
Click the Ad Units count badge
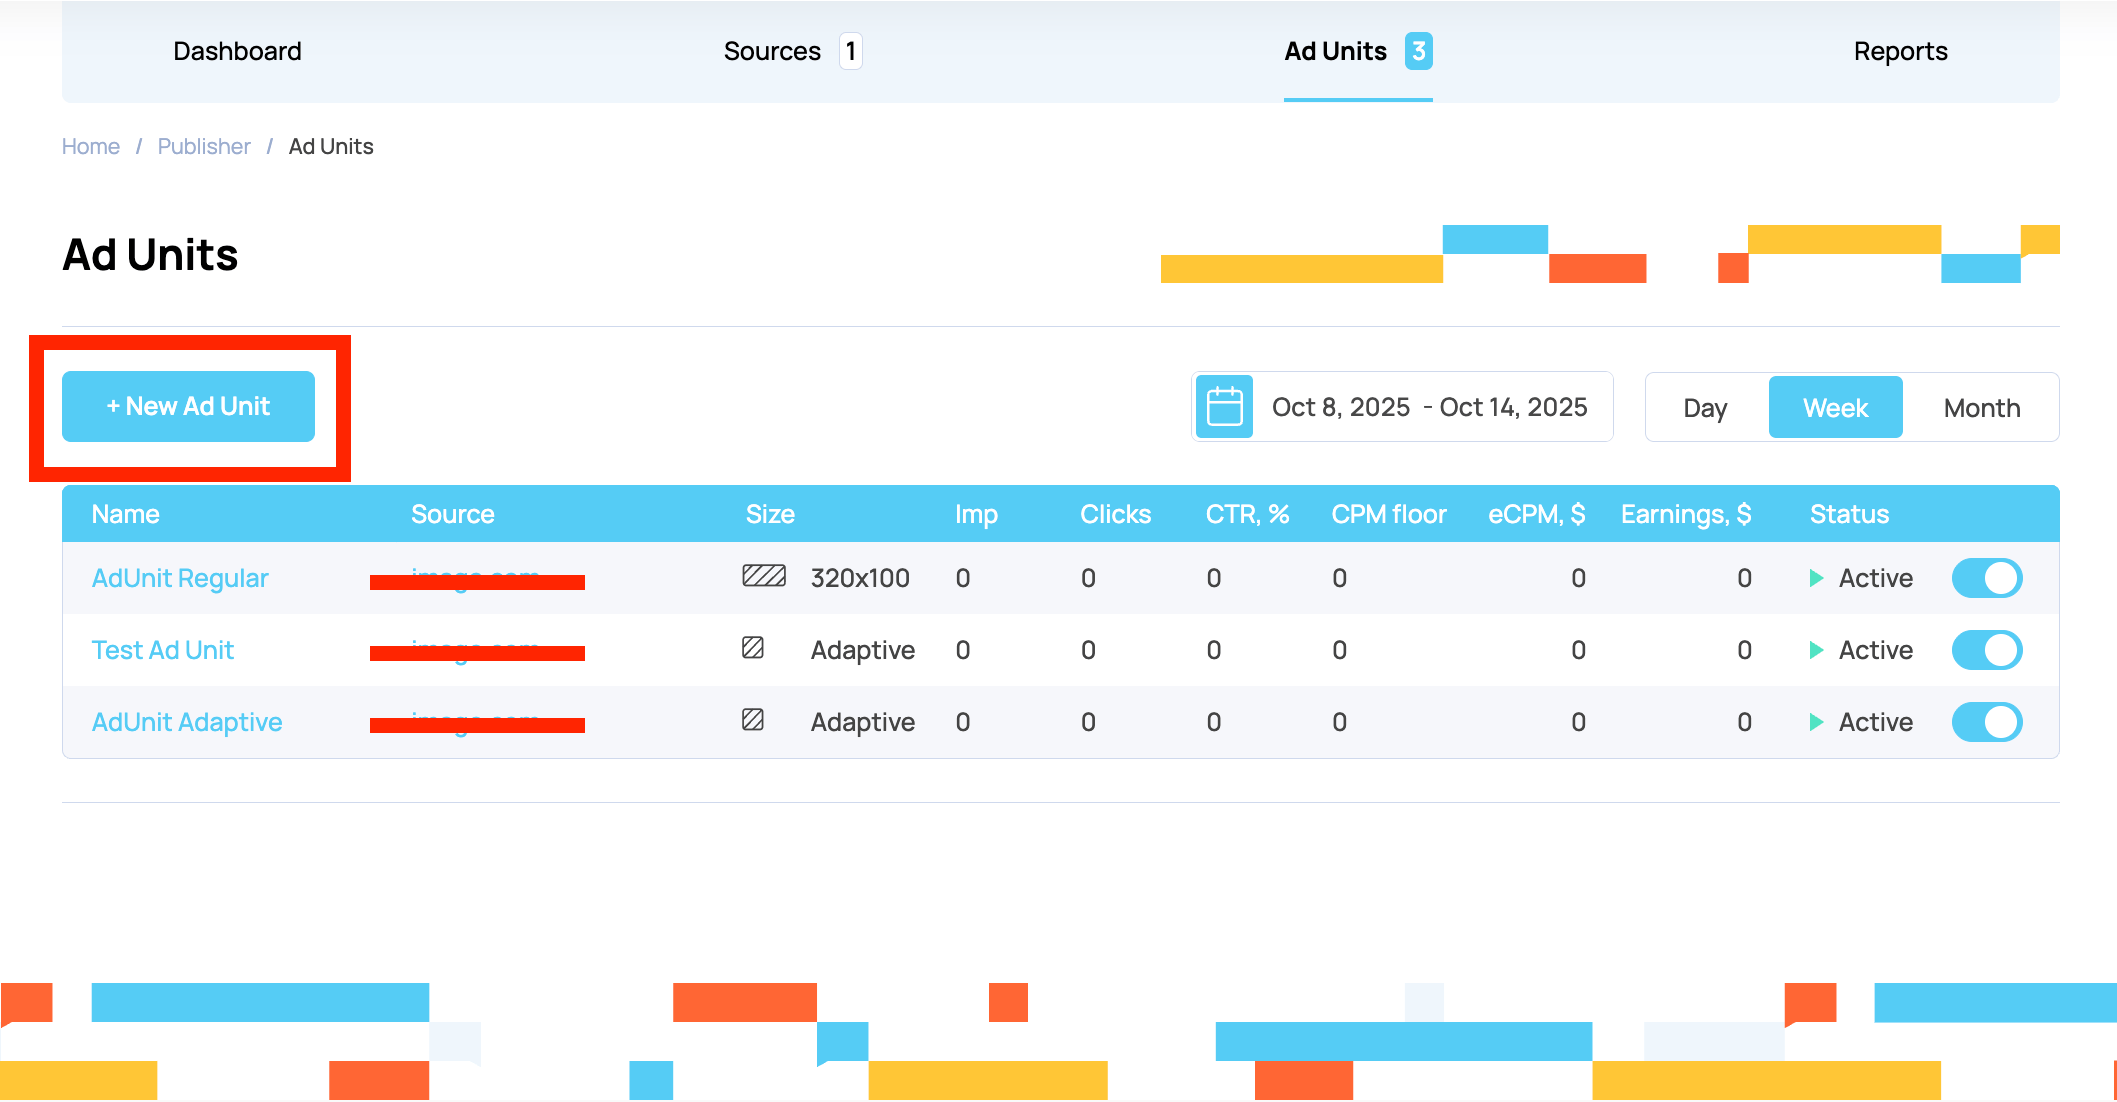tap(1419, 50)
